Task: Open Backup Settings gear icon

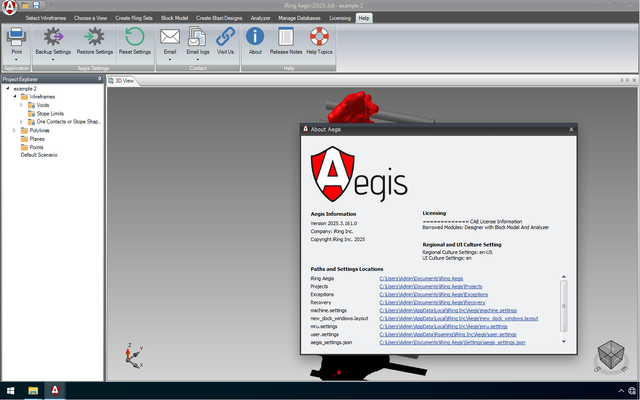Action: (x=53, y=36)
